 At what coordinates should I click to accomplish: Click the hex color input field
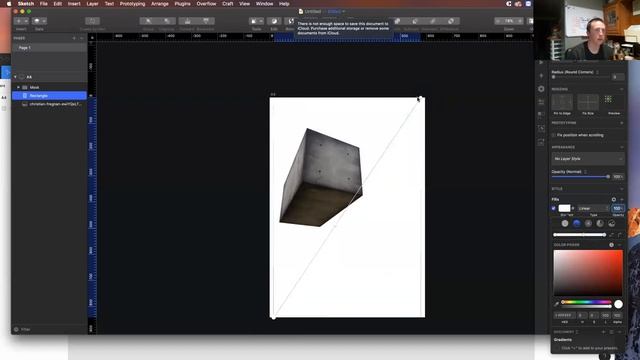point(564,316)
